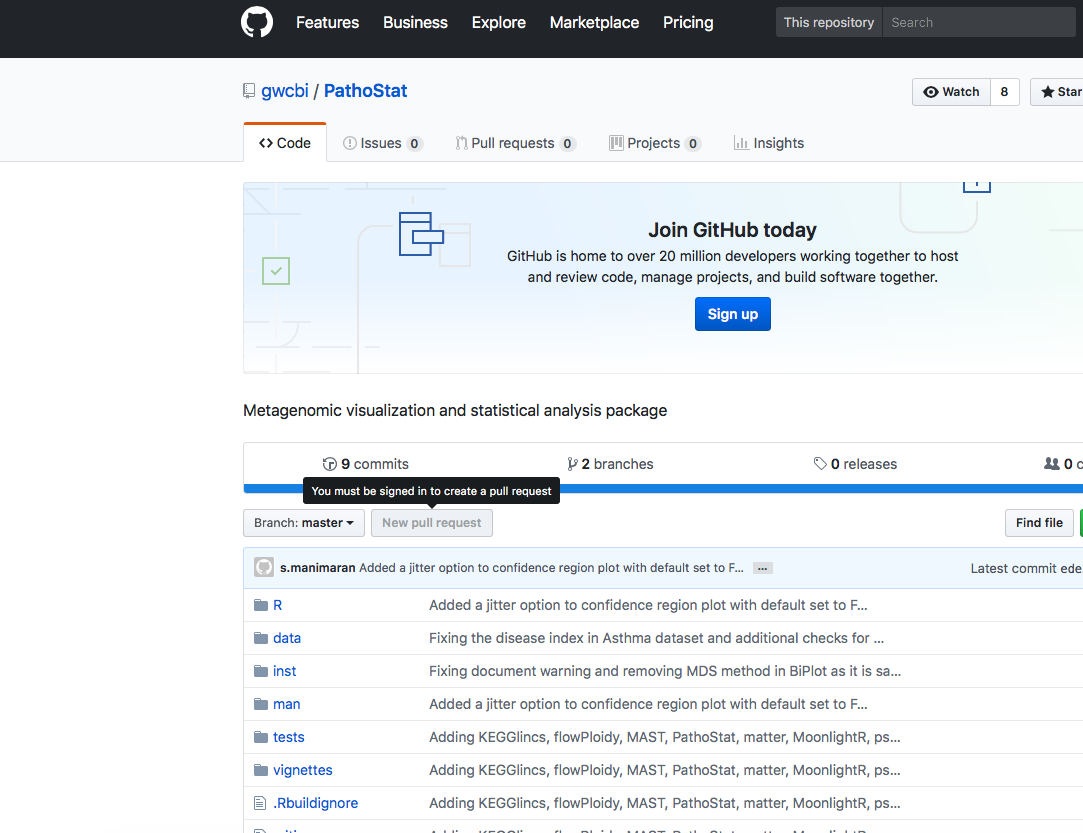Click the inst folder icon
The image size is (1083, 833).
(261, 671)
